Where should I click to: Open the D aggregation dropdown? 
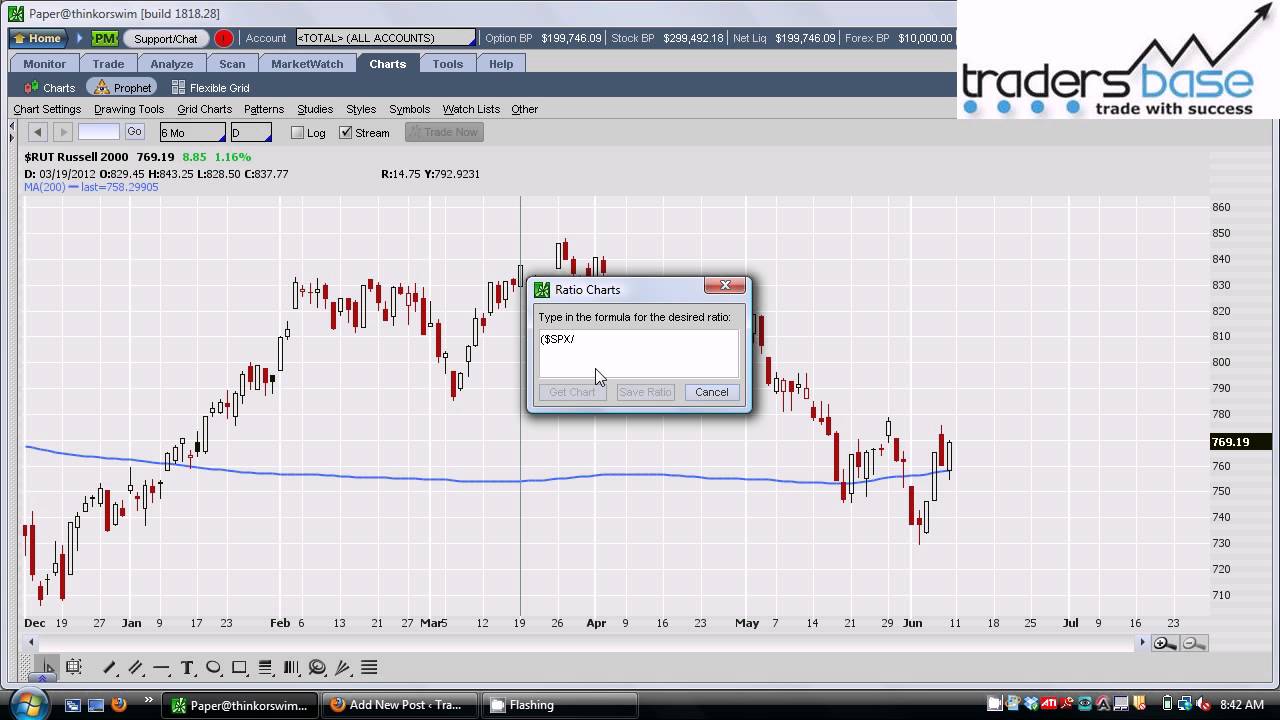click(251, 132)
